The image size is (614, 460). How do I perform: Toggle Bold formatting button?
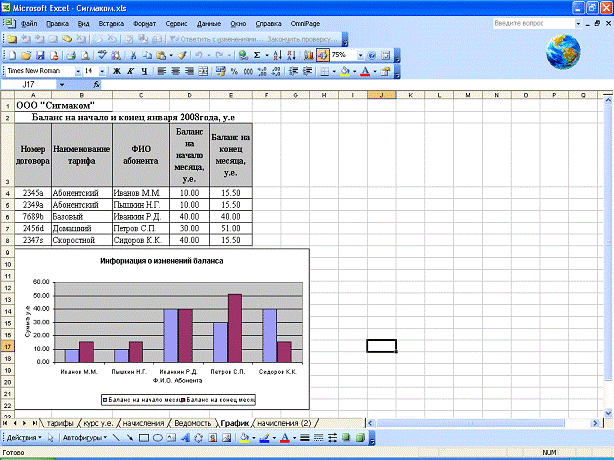(117, 72)
